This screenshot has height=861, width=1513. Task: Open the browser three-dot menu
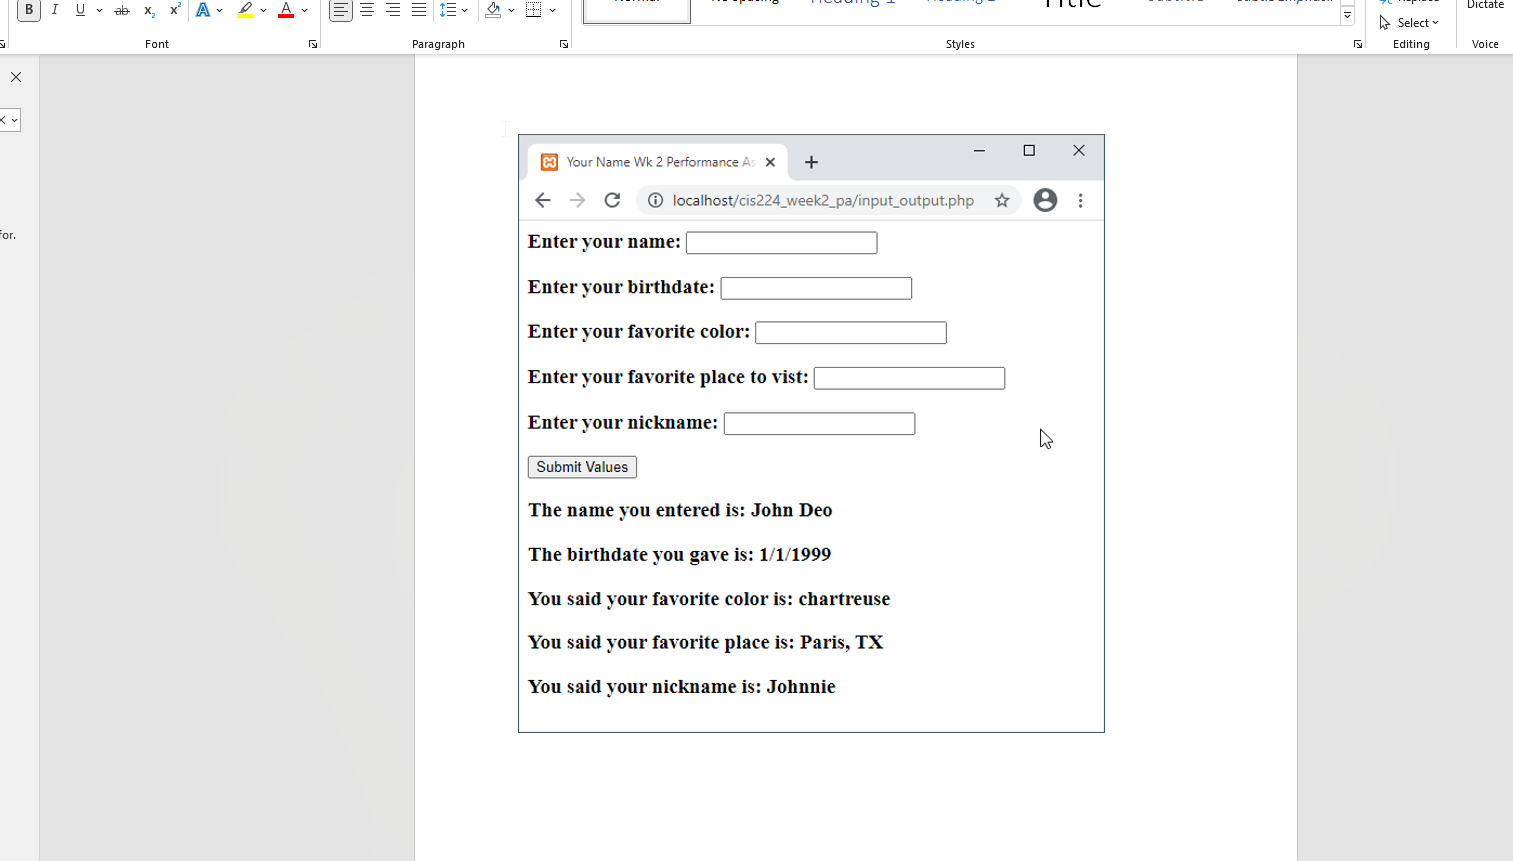(x=1080, y=200)
